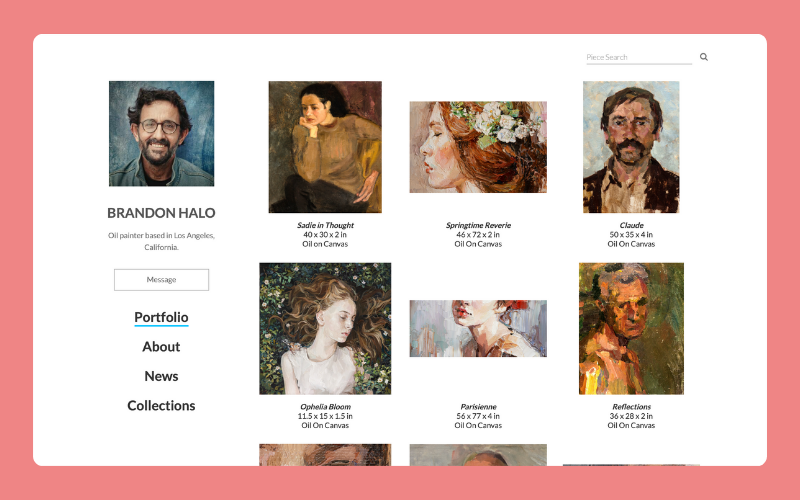Click the '36 x 28 x 2 in' dimensions

tap(631, 416)
